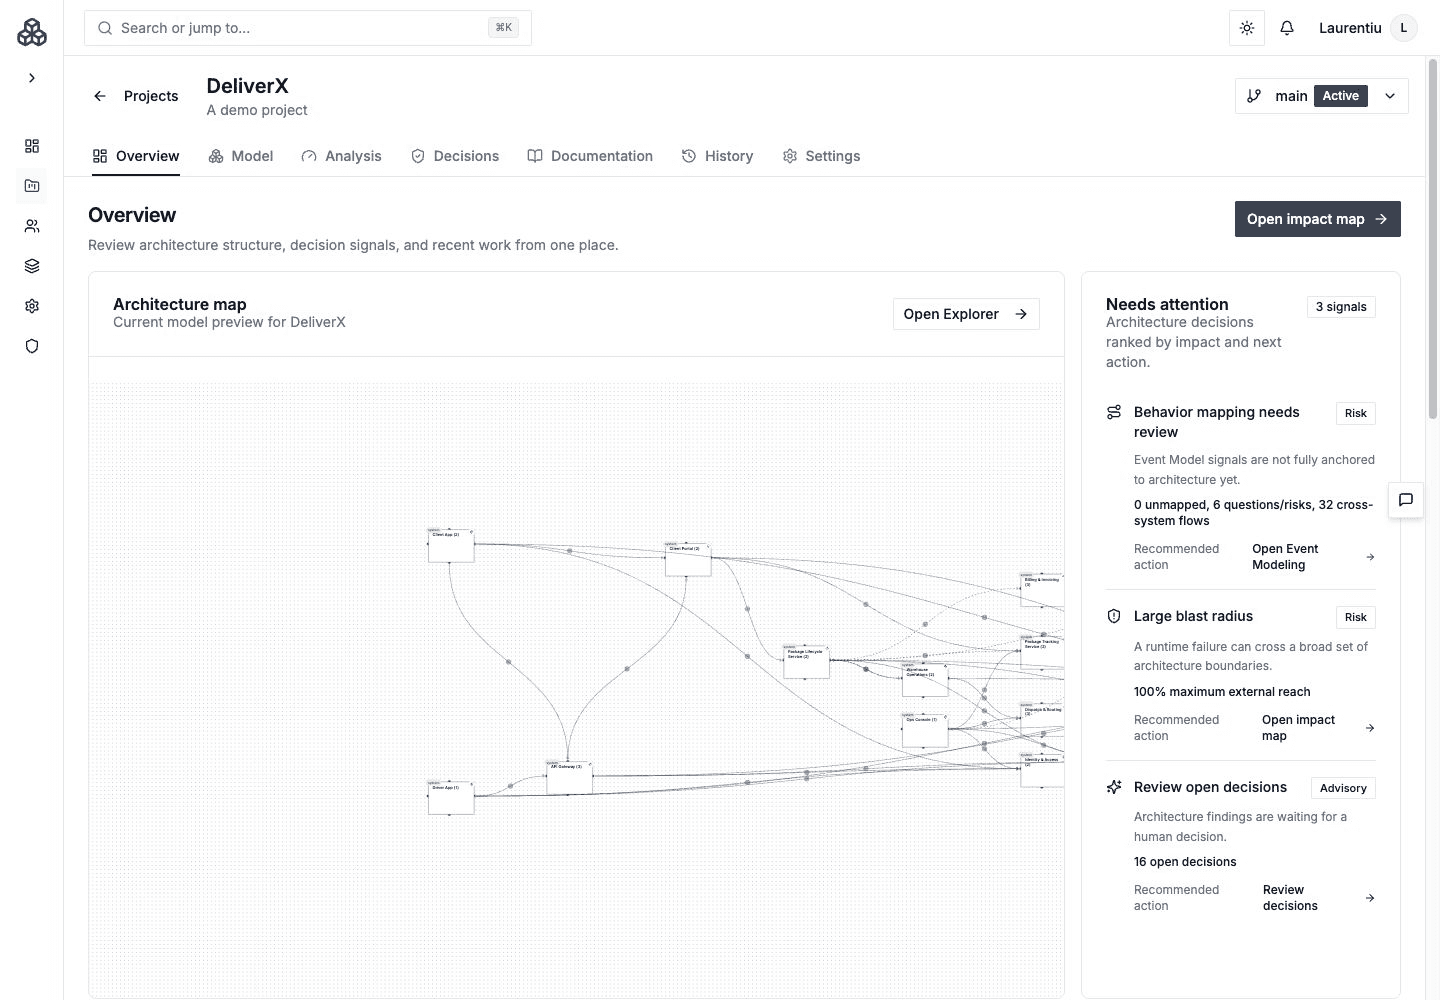
Task: Select the Ops Console node on the map
Action: tap(925, 730)
